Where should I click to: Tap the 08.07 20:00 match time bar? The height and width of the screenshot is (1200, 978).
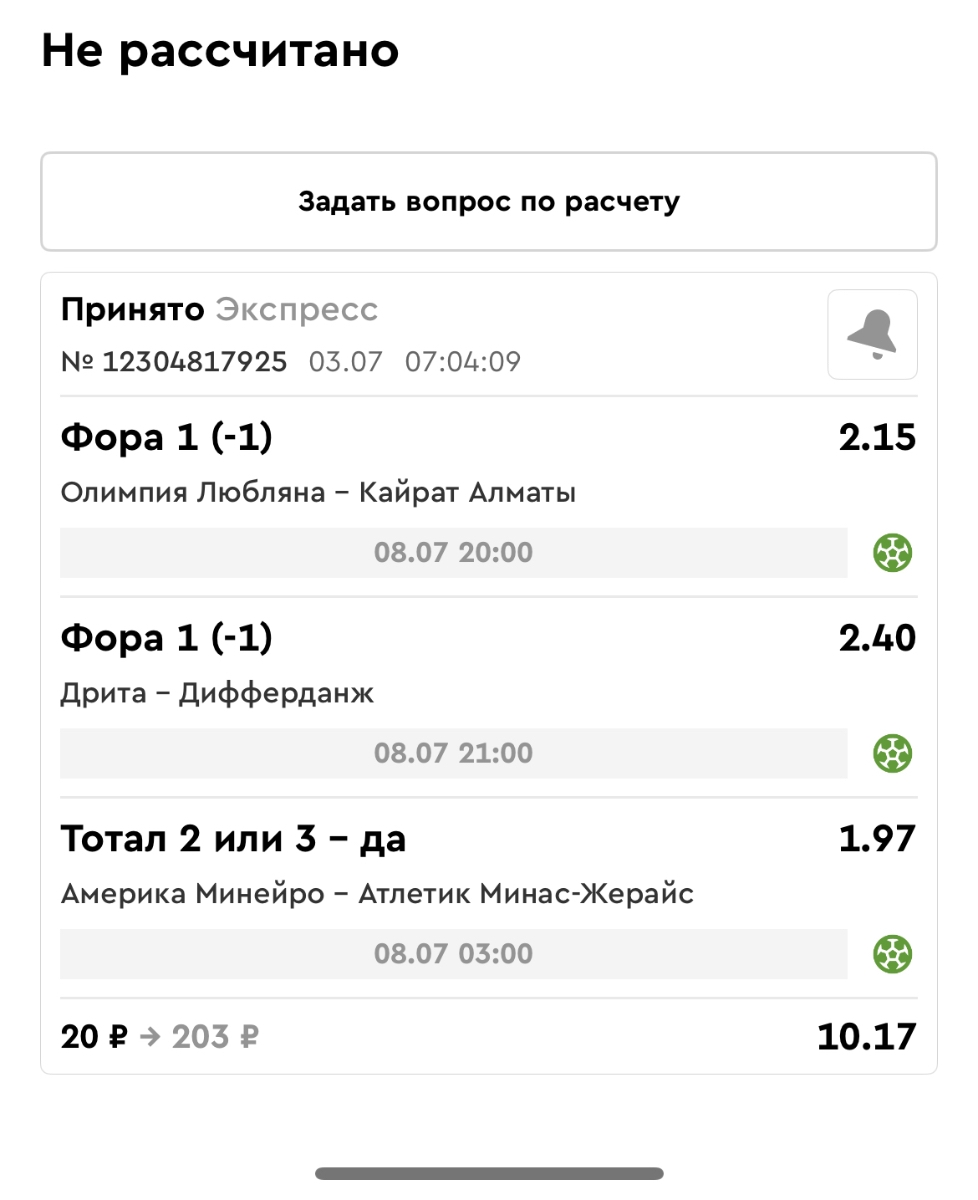(x=453, y=552)
